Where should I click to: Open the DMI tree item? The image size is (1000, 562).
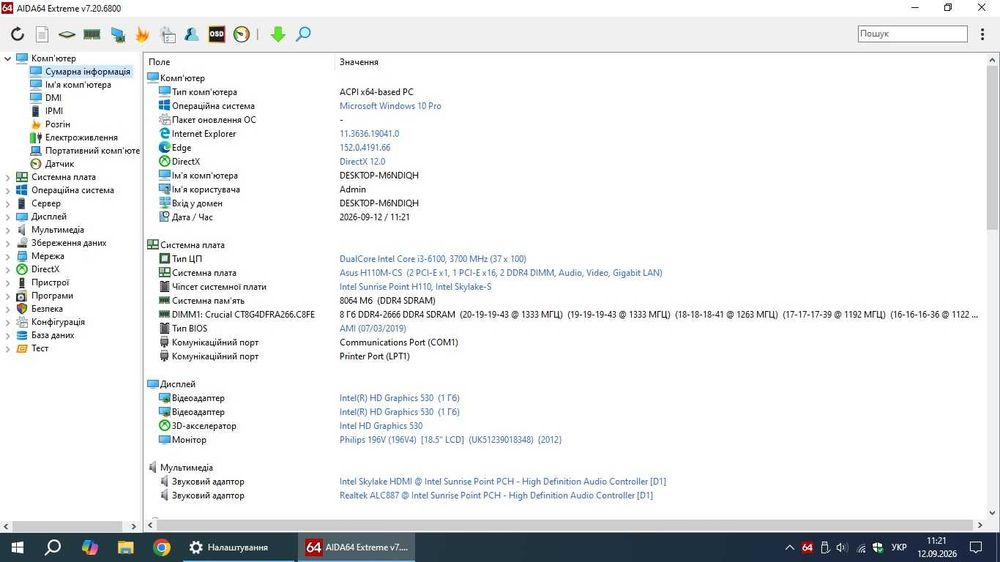(x=53, y=98)
